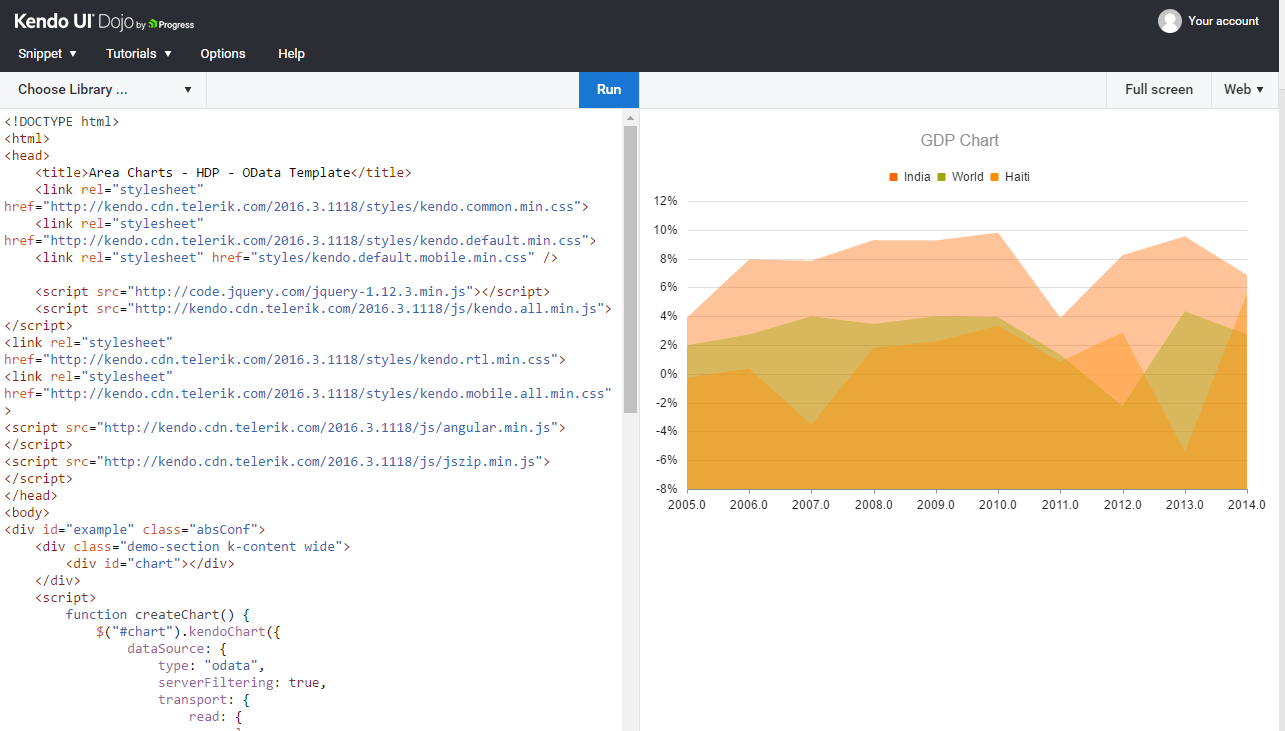Viewport: 1285px width, 731px height.
Task: Click the India orange legend marker
Action: click(x=893, y=177)
